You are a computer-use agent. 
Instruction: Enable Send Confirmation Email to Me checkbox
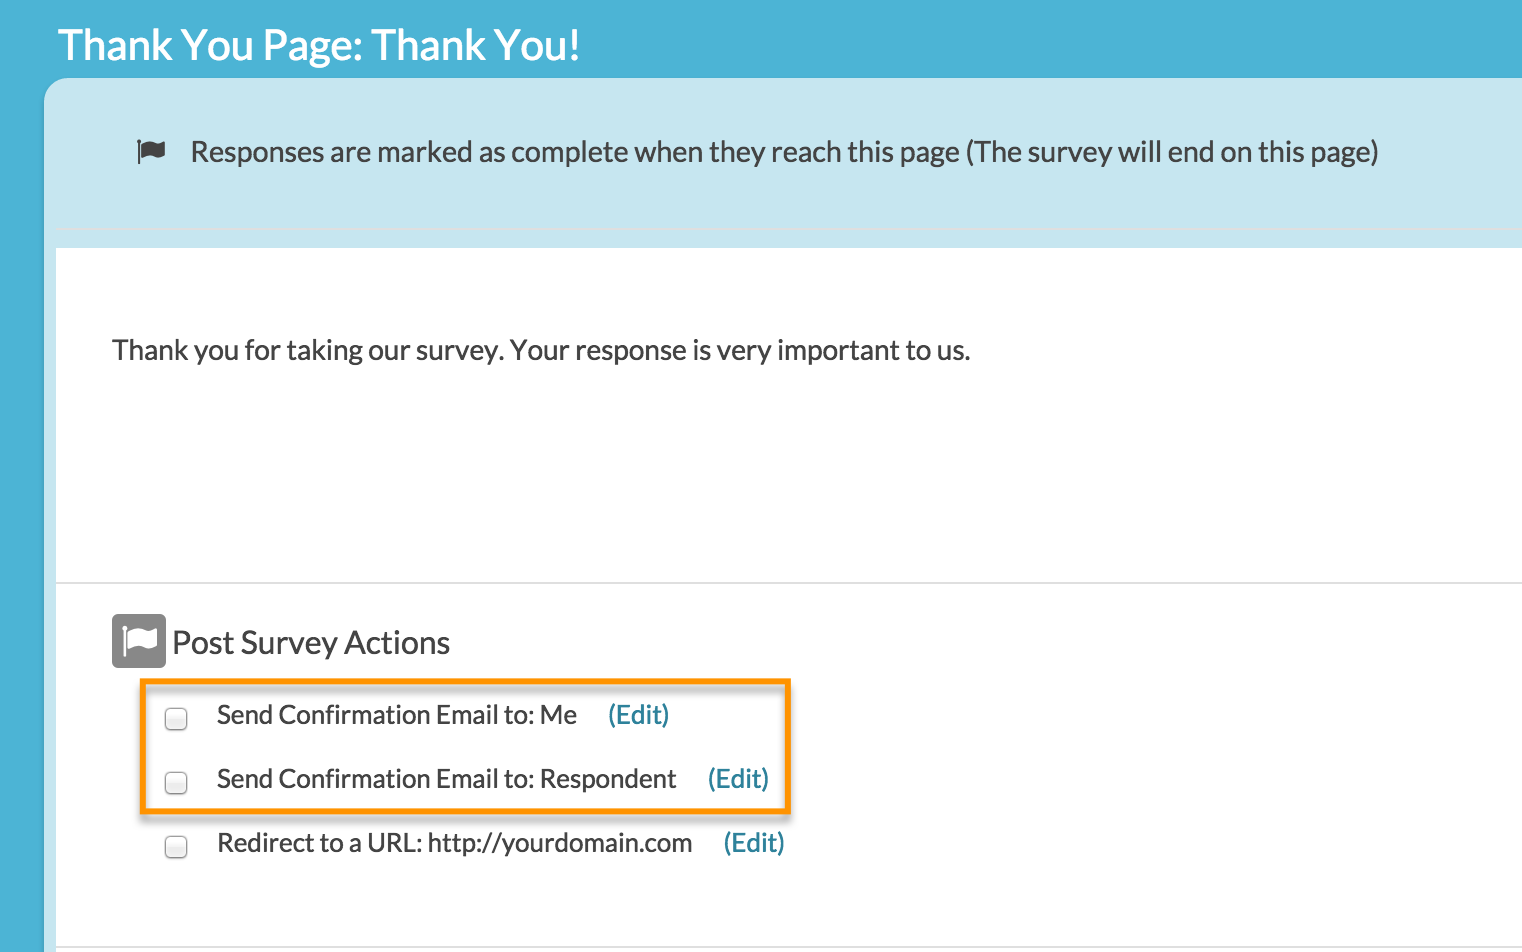coord(176,719)
